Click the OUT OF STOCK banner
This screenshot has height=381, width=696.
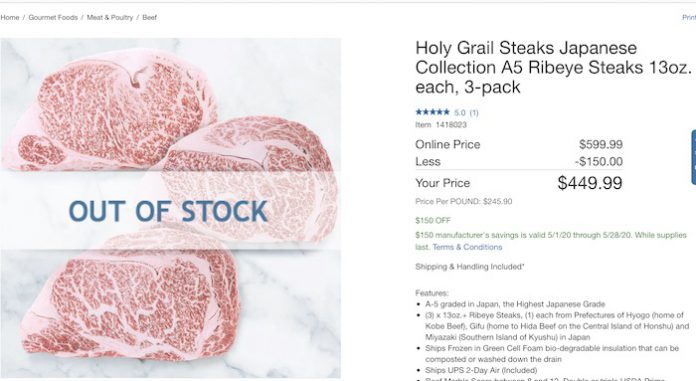170,210
